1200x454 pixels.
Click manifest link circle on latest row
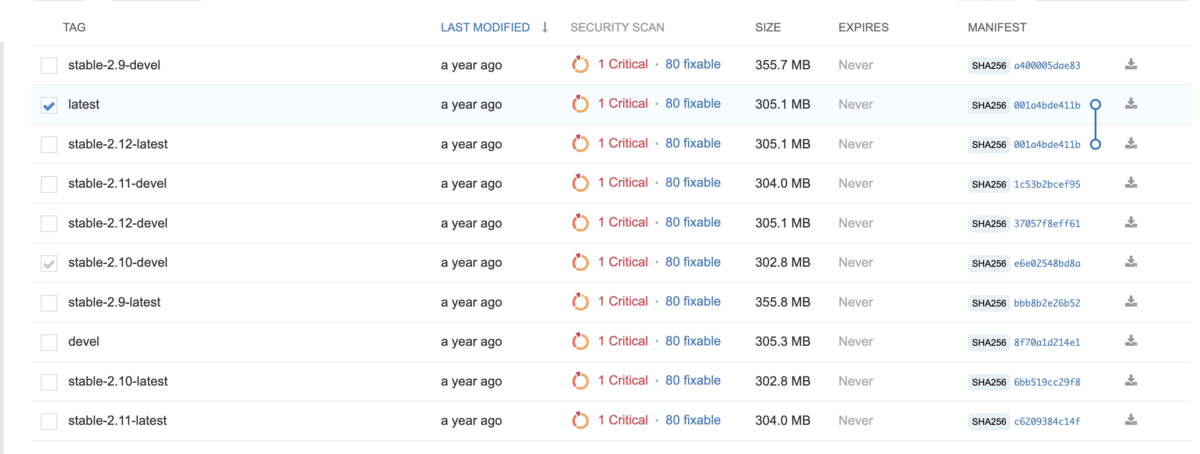tap(1095, 104)
